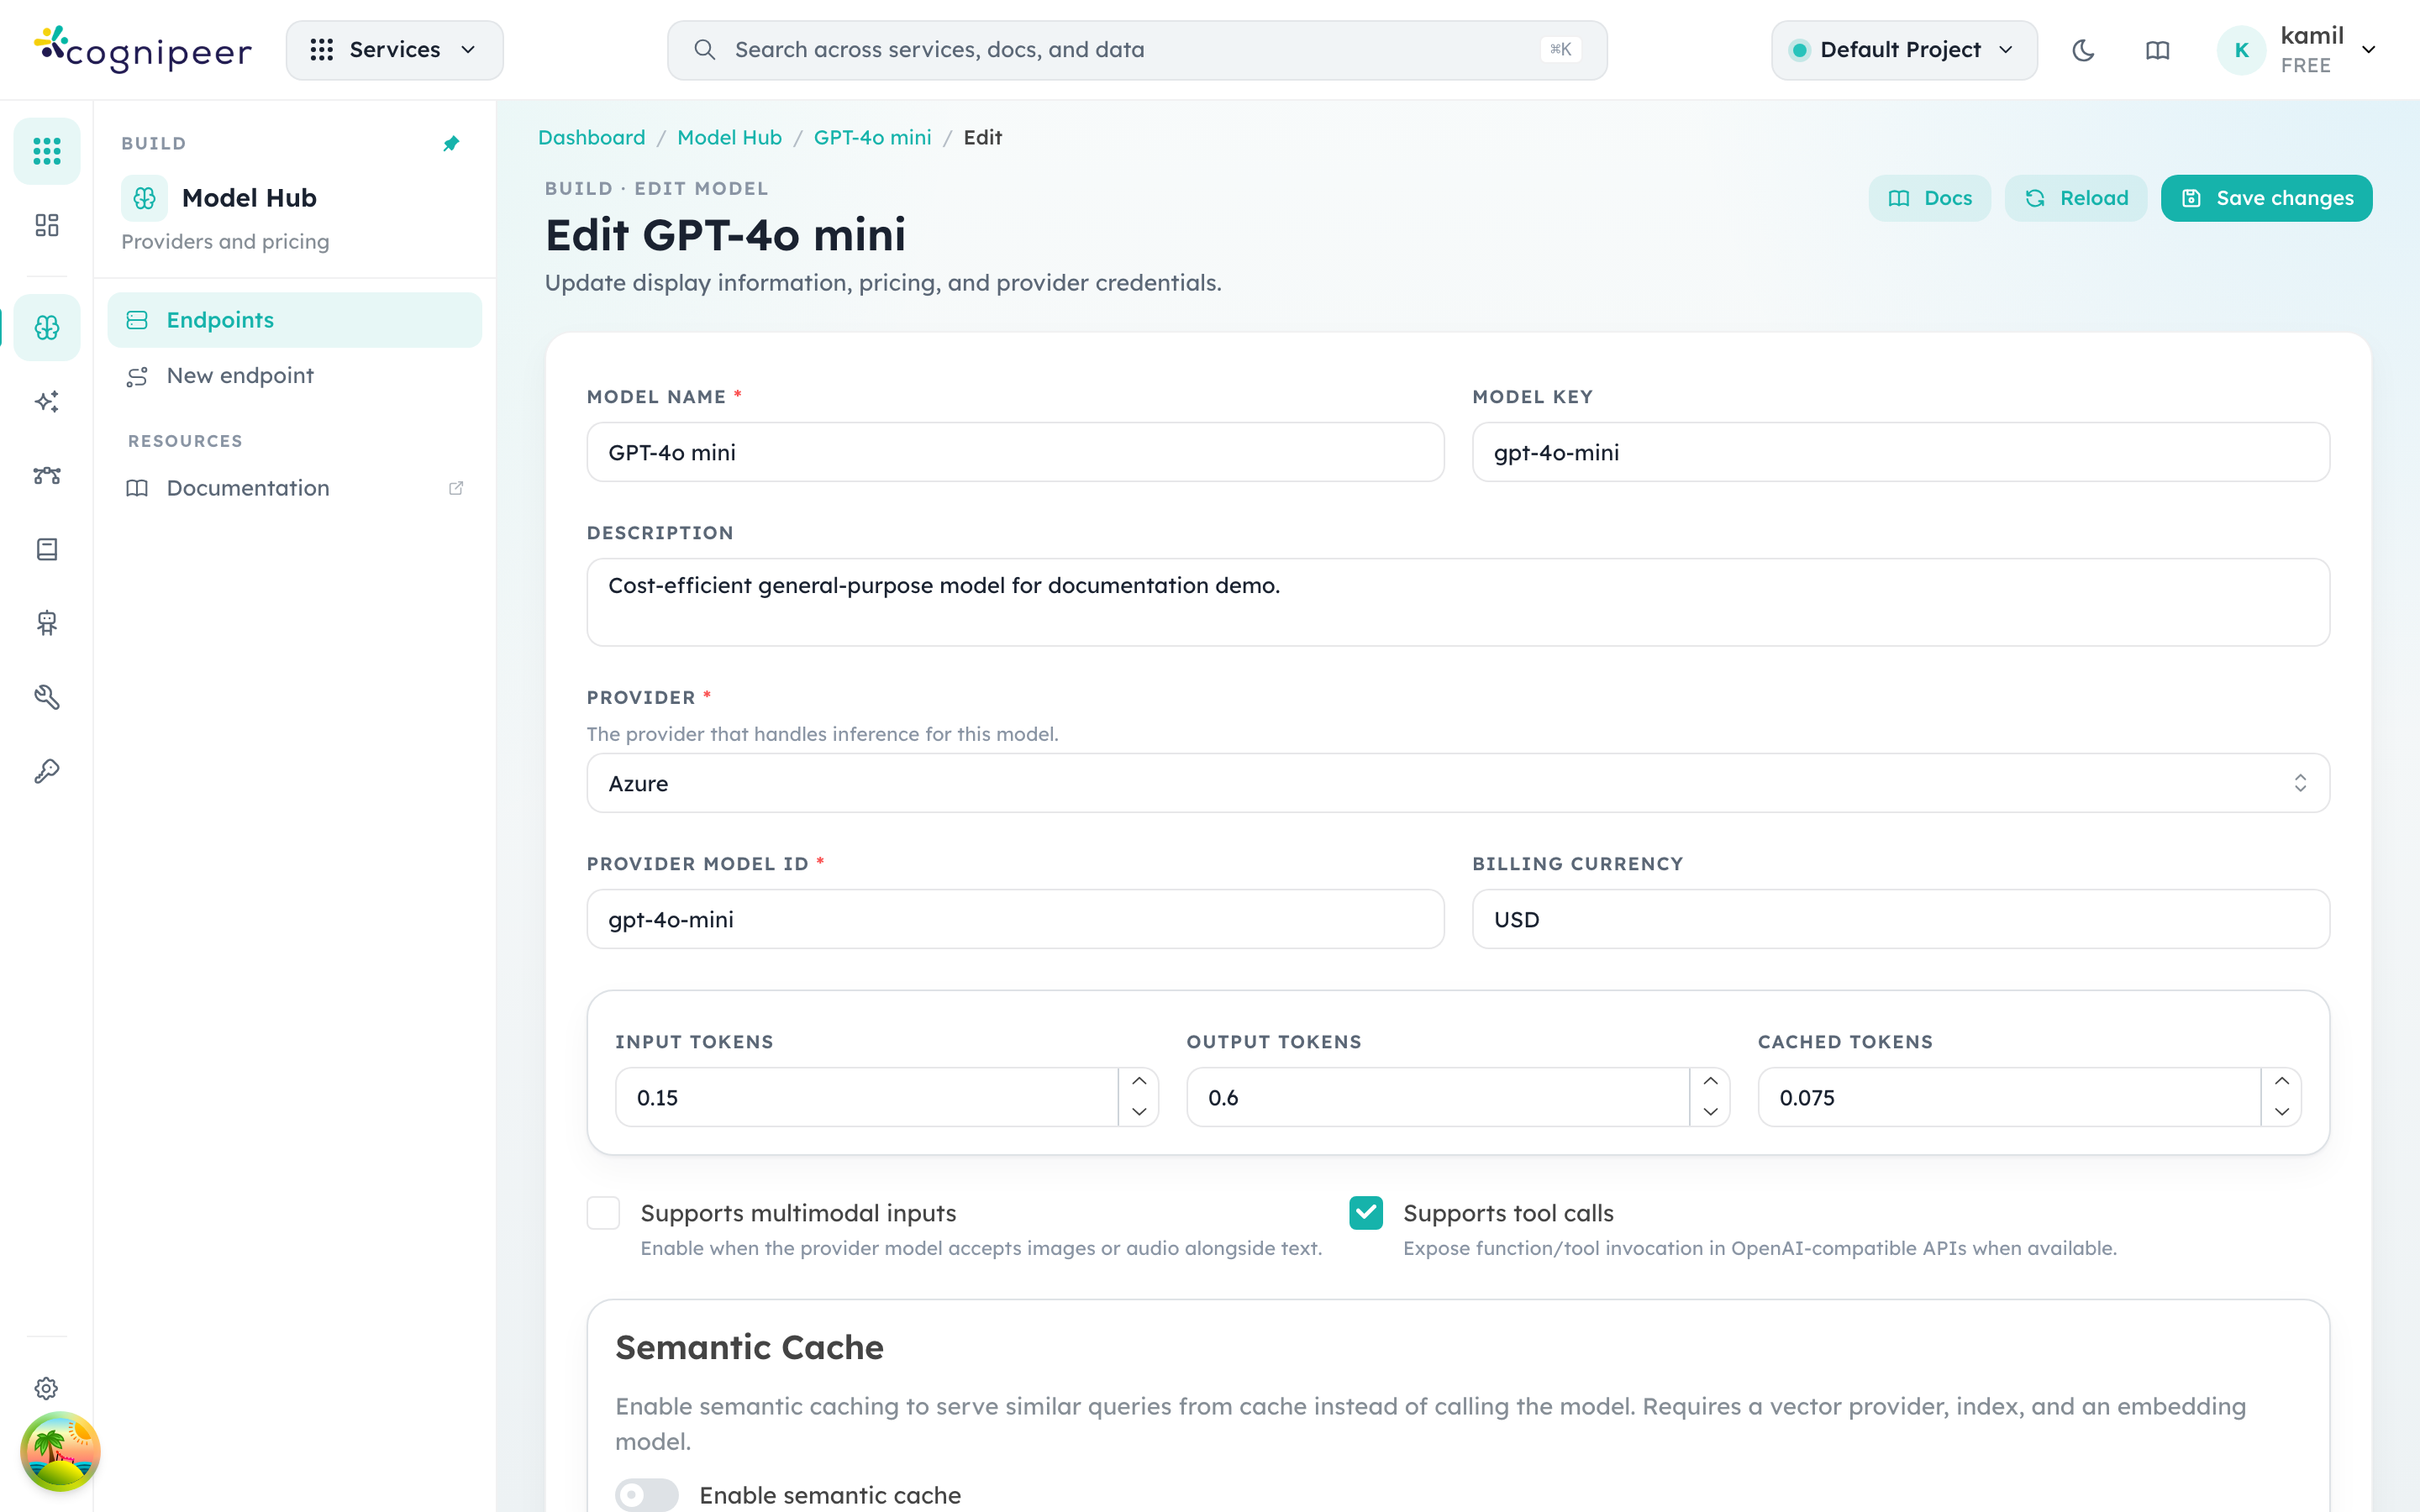
Task: Click the "Edit GPT-4o mini" page title
Action: [x=725, y=235]
